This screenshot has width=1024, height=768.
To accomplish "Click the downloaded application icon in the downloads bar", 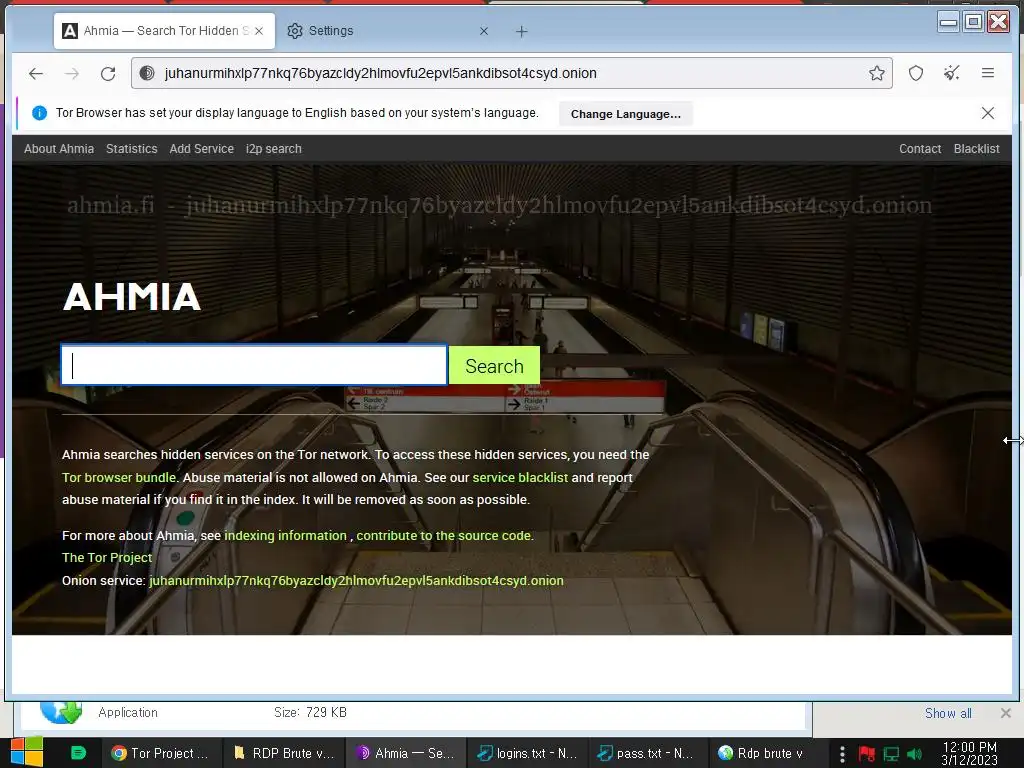I will pyautogui.click(x=61, y=712).
